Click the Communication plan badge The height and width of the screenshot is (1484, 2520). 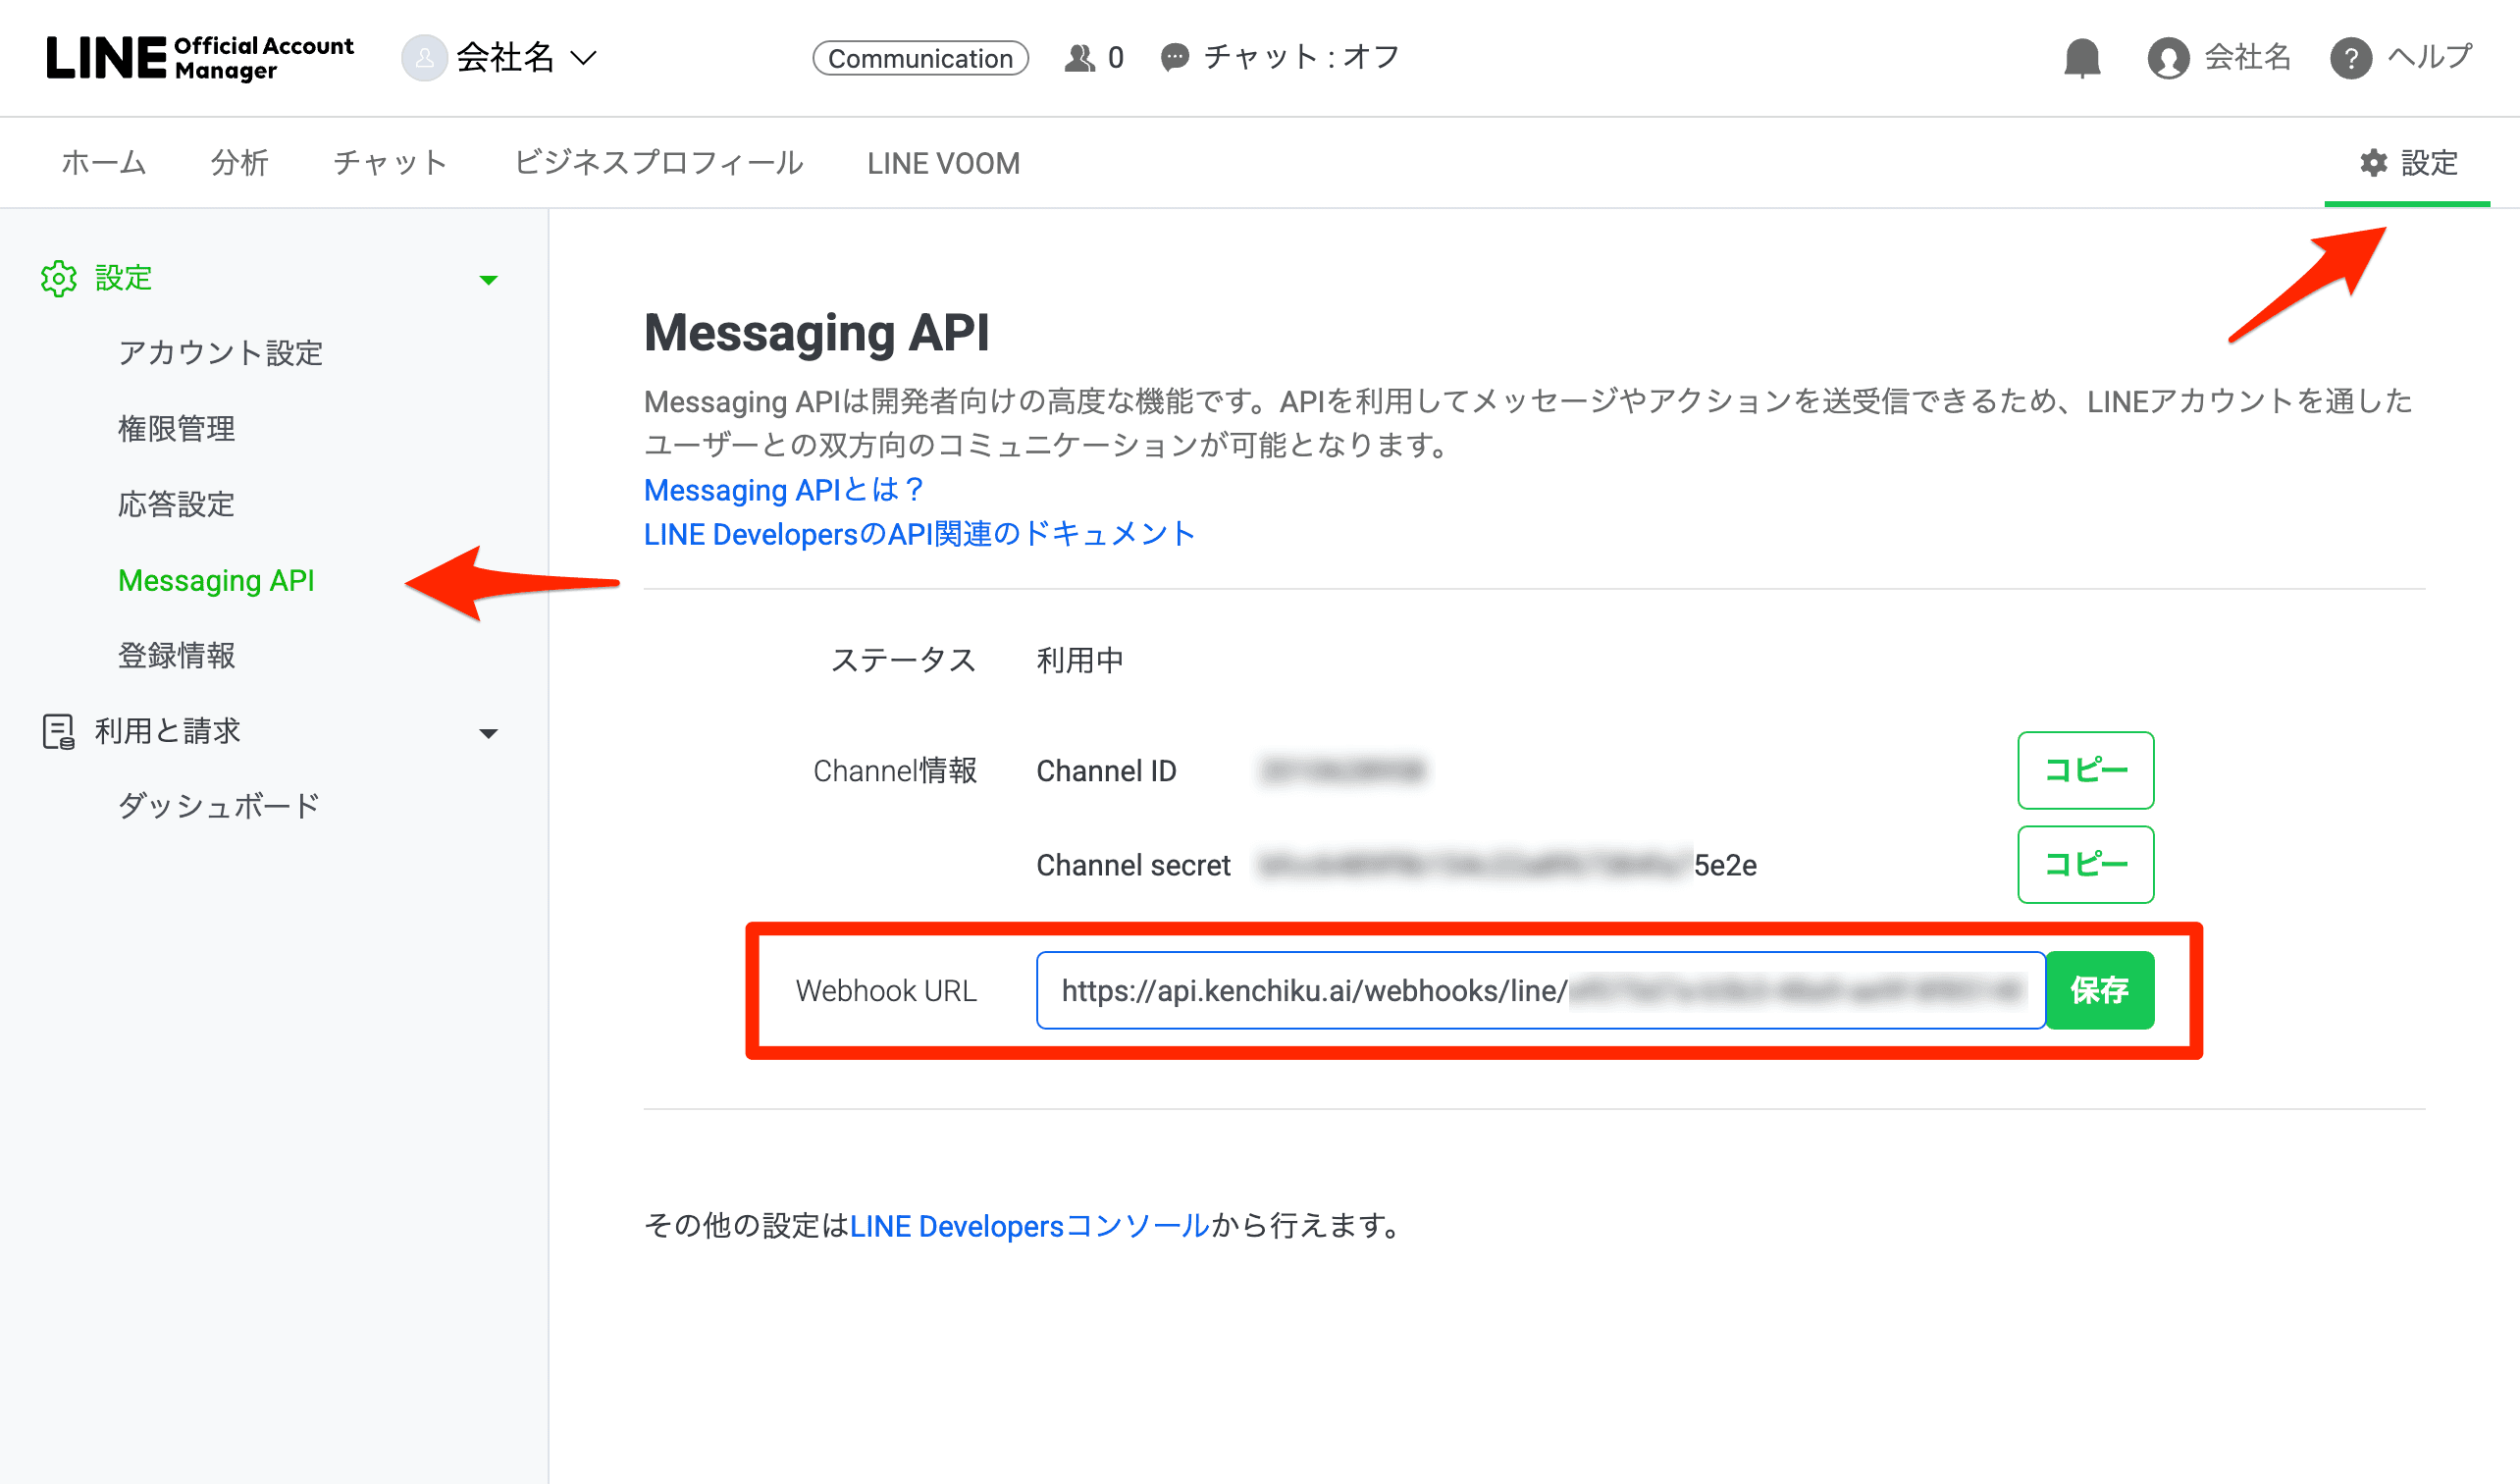[920, 58]
